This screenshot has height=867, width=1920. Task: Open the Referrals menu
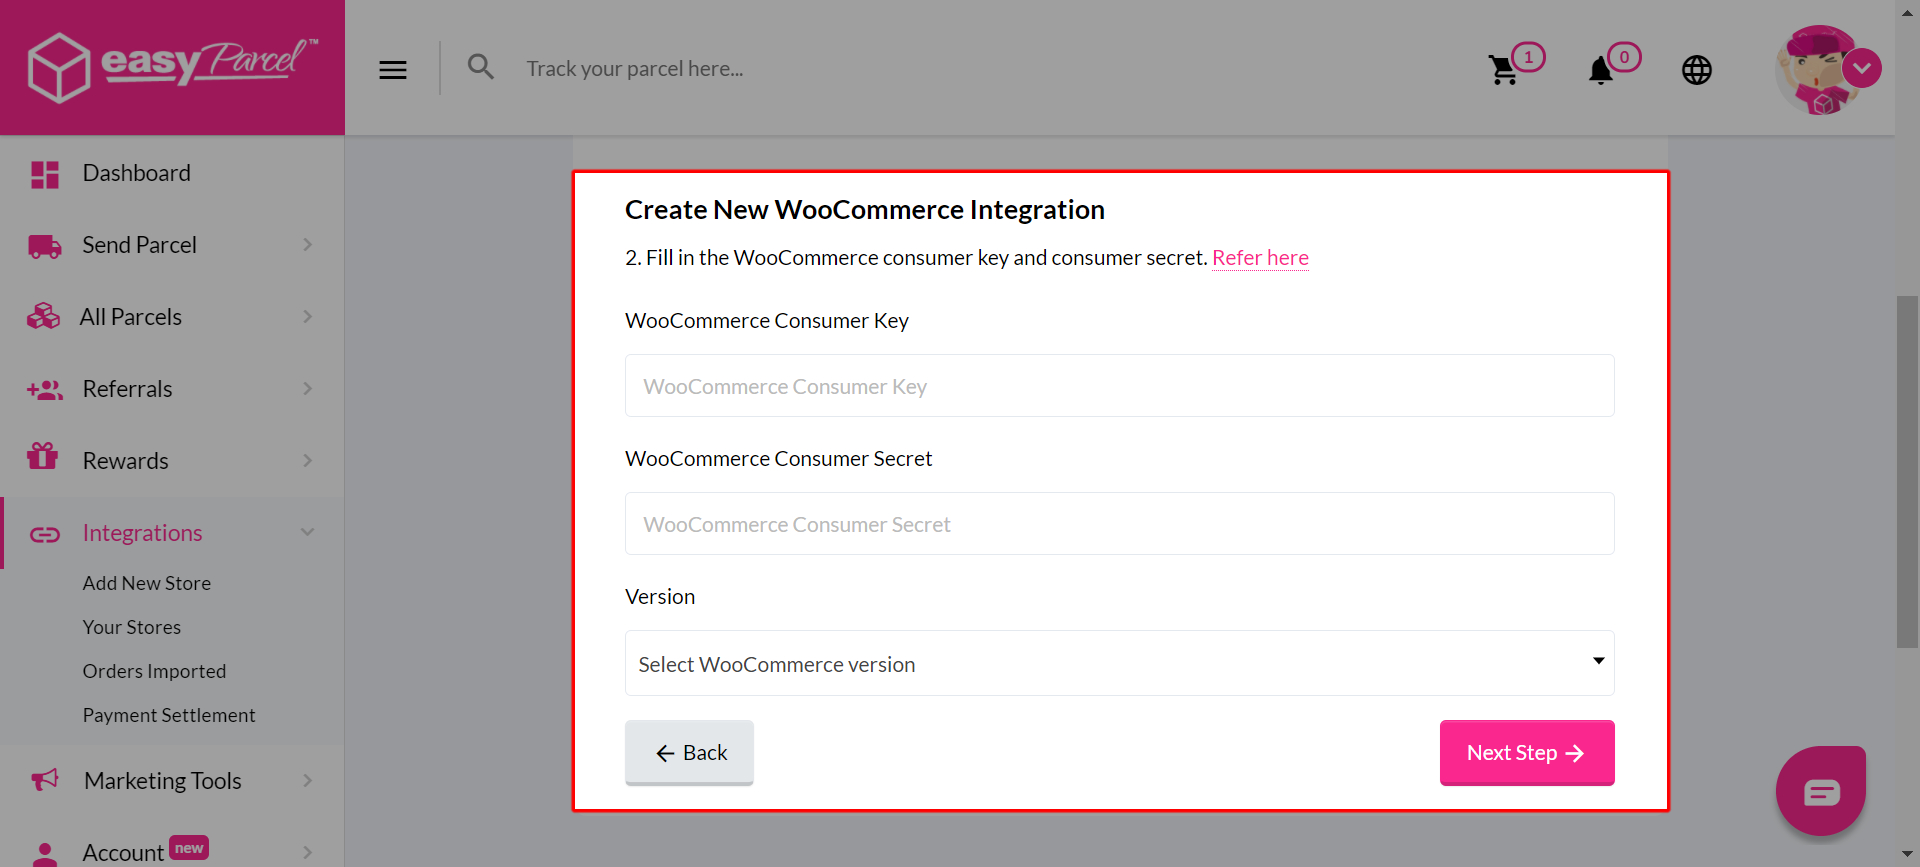[x=127, y=389]
